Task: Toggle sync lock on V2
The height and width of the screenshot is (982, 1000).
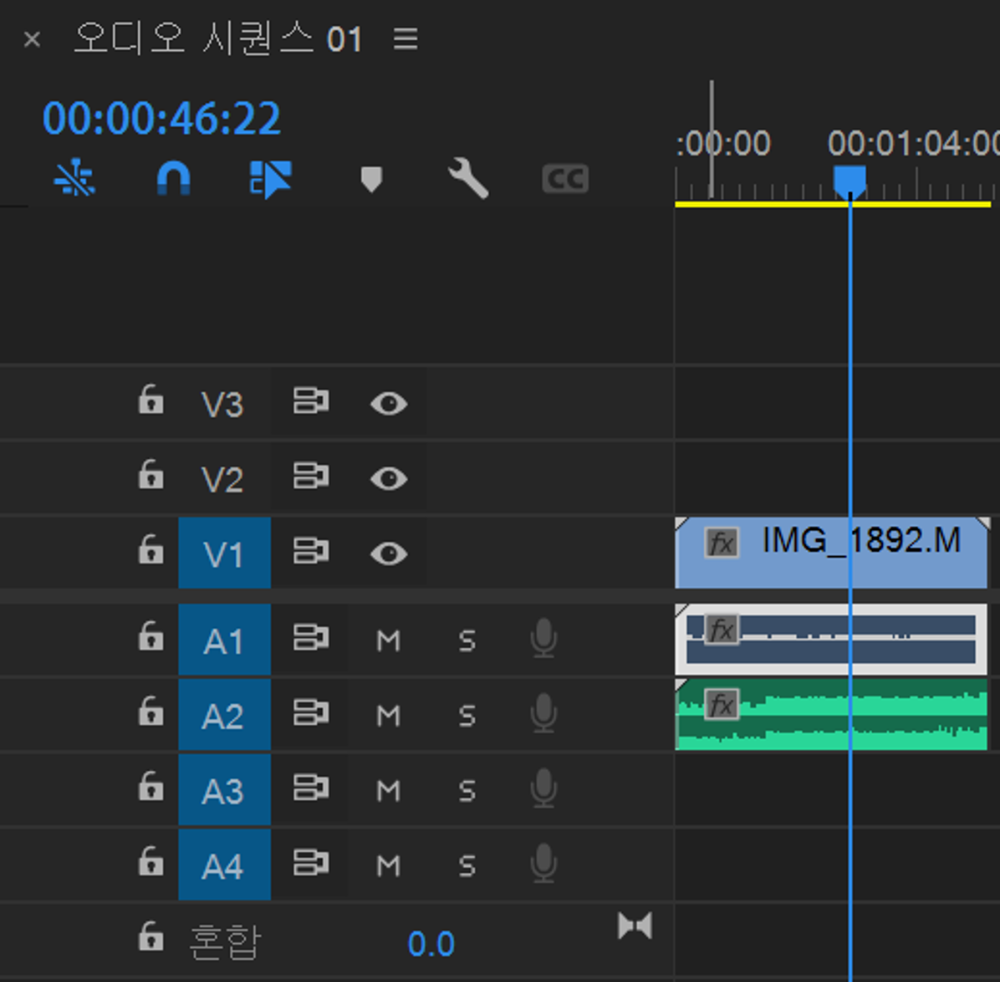Action: pos(311,476)
